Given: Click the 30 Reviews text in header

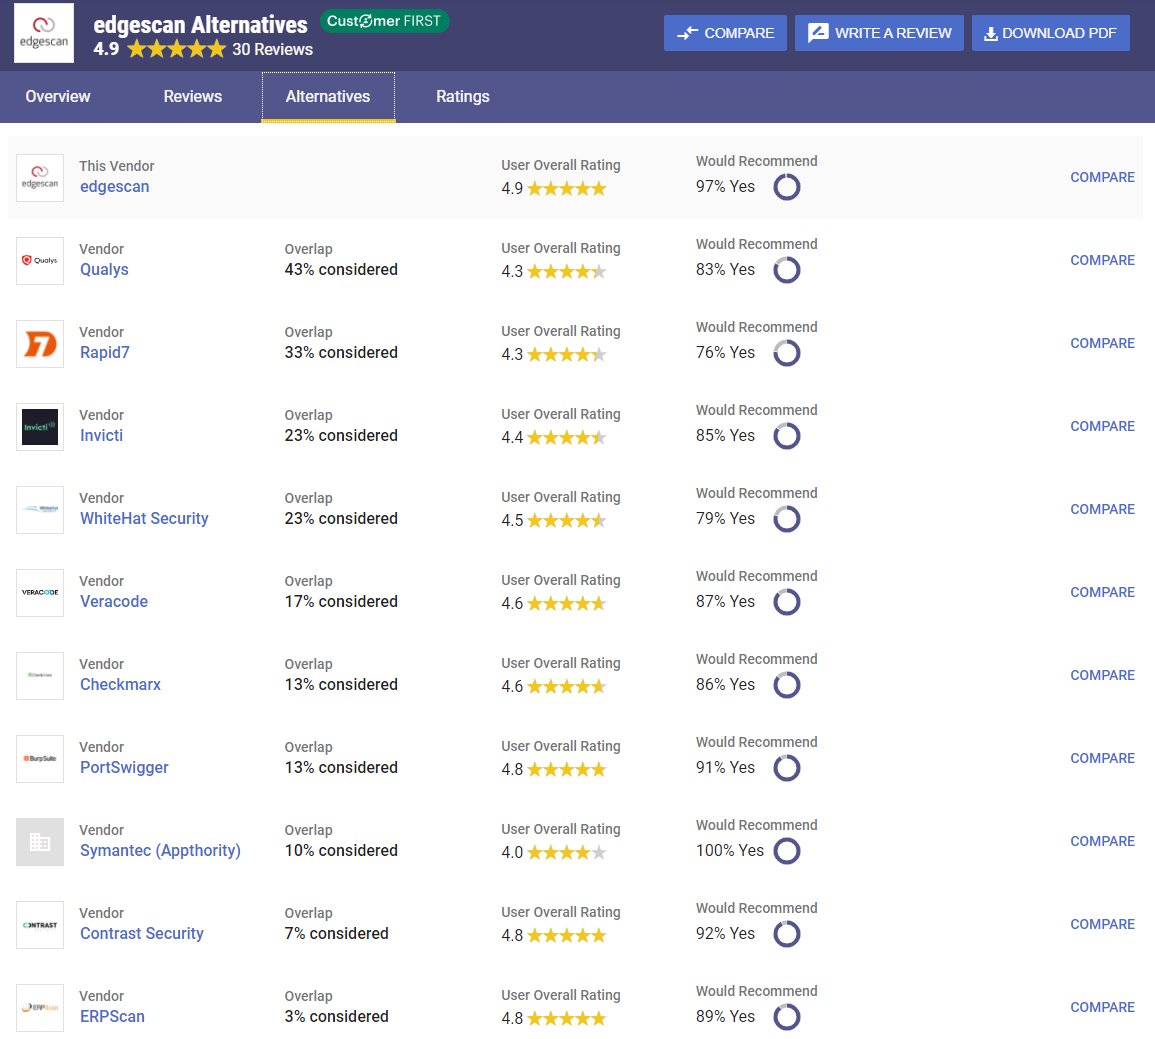Looking at the screenshot, I should point(273,49).
